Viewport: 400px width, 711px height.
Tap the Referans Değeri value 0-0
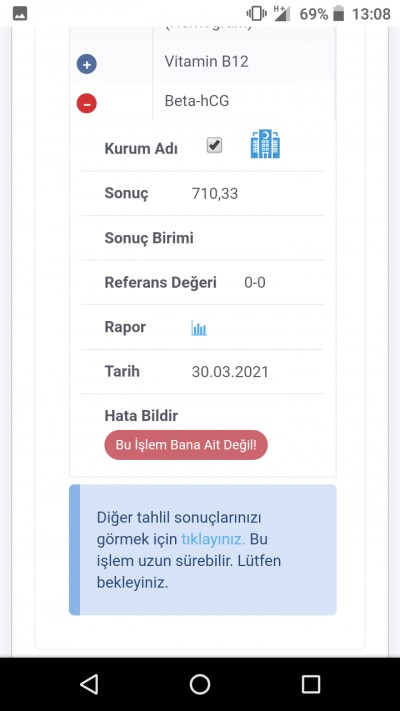(255, 282)
